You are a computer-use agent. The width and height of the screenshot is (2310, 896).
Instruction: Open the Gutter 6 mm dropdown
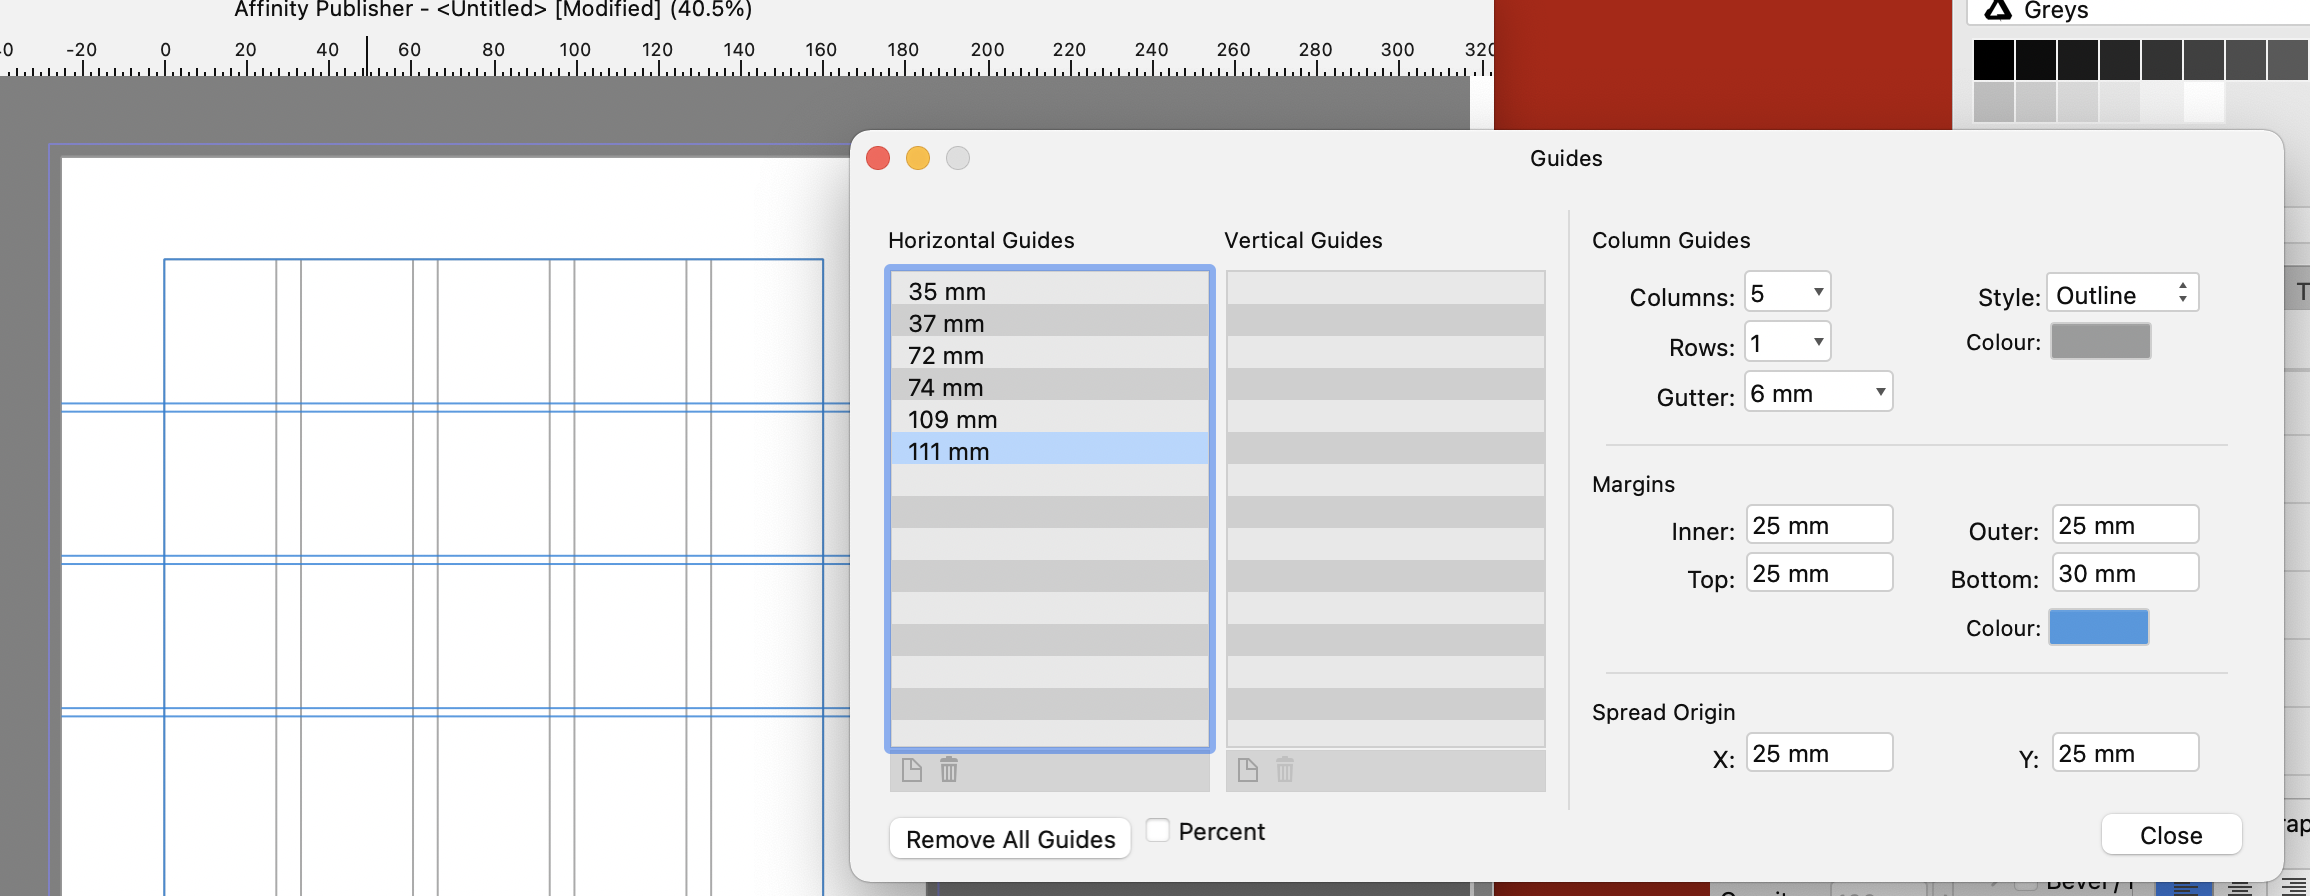1818,393
